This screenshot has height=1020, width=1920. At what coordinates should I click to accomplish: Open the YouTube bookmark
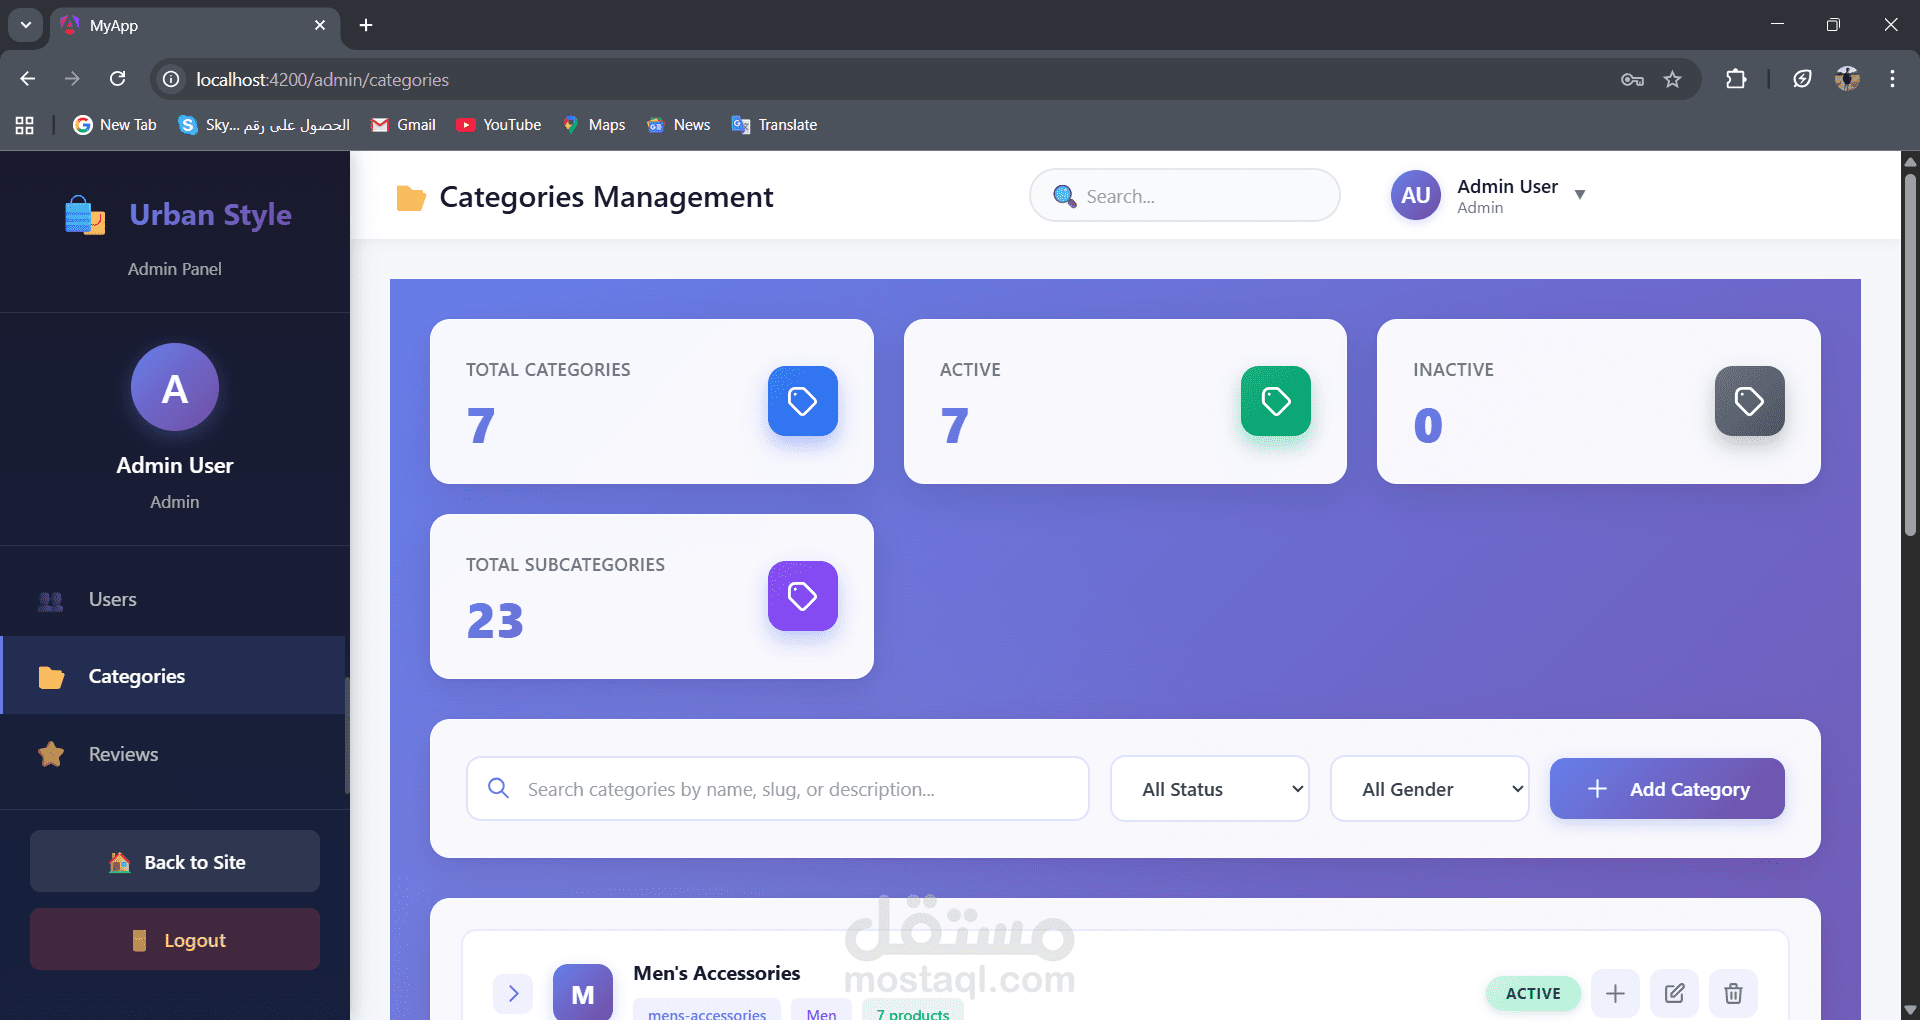tap(498, 125)
